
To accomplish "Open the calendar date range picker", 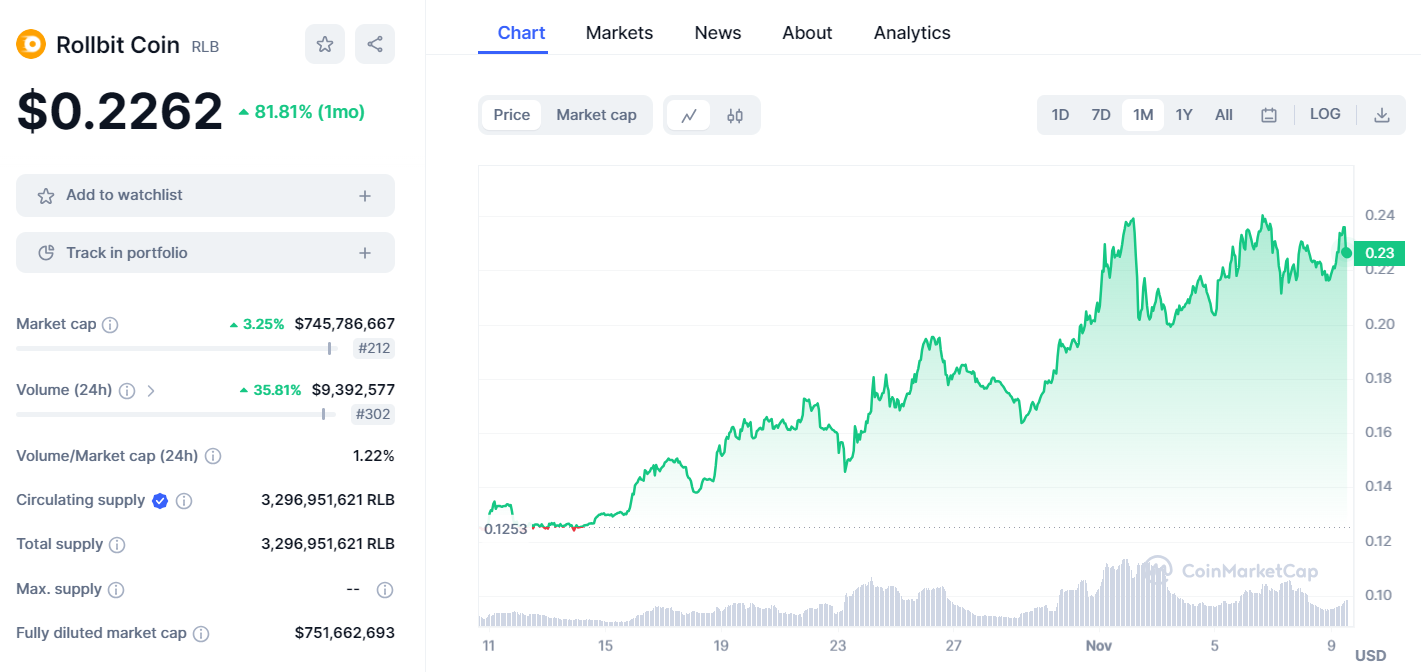I will (x=1269, y=115).
